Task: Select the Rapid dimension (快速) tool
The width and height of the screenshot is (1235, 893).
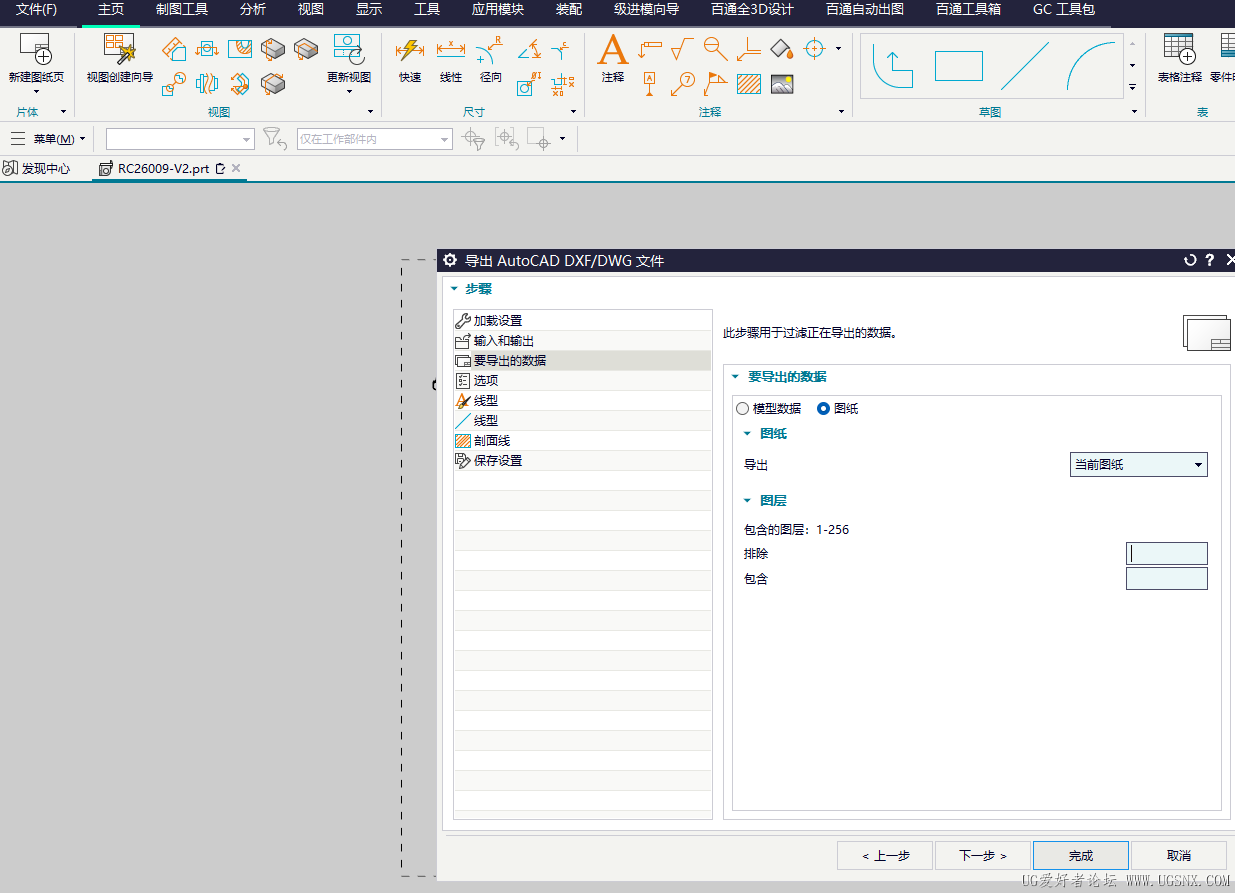Action: pos(410,50)
